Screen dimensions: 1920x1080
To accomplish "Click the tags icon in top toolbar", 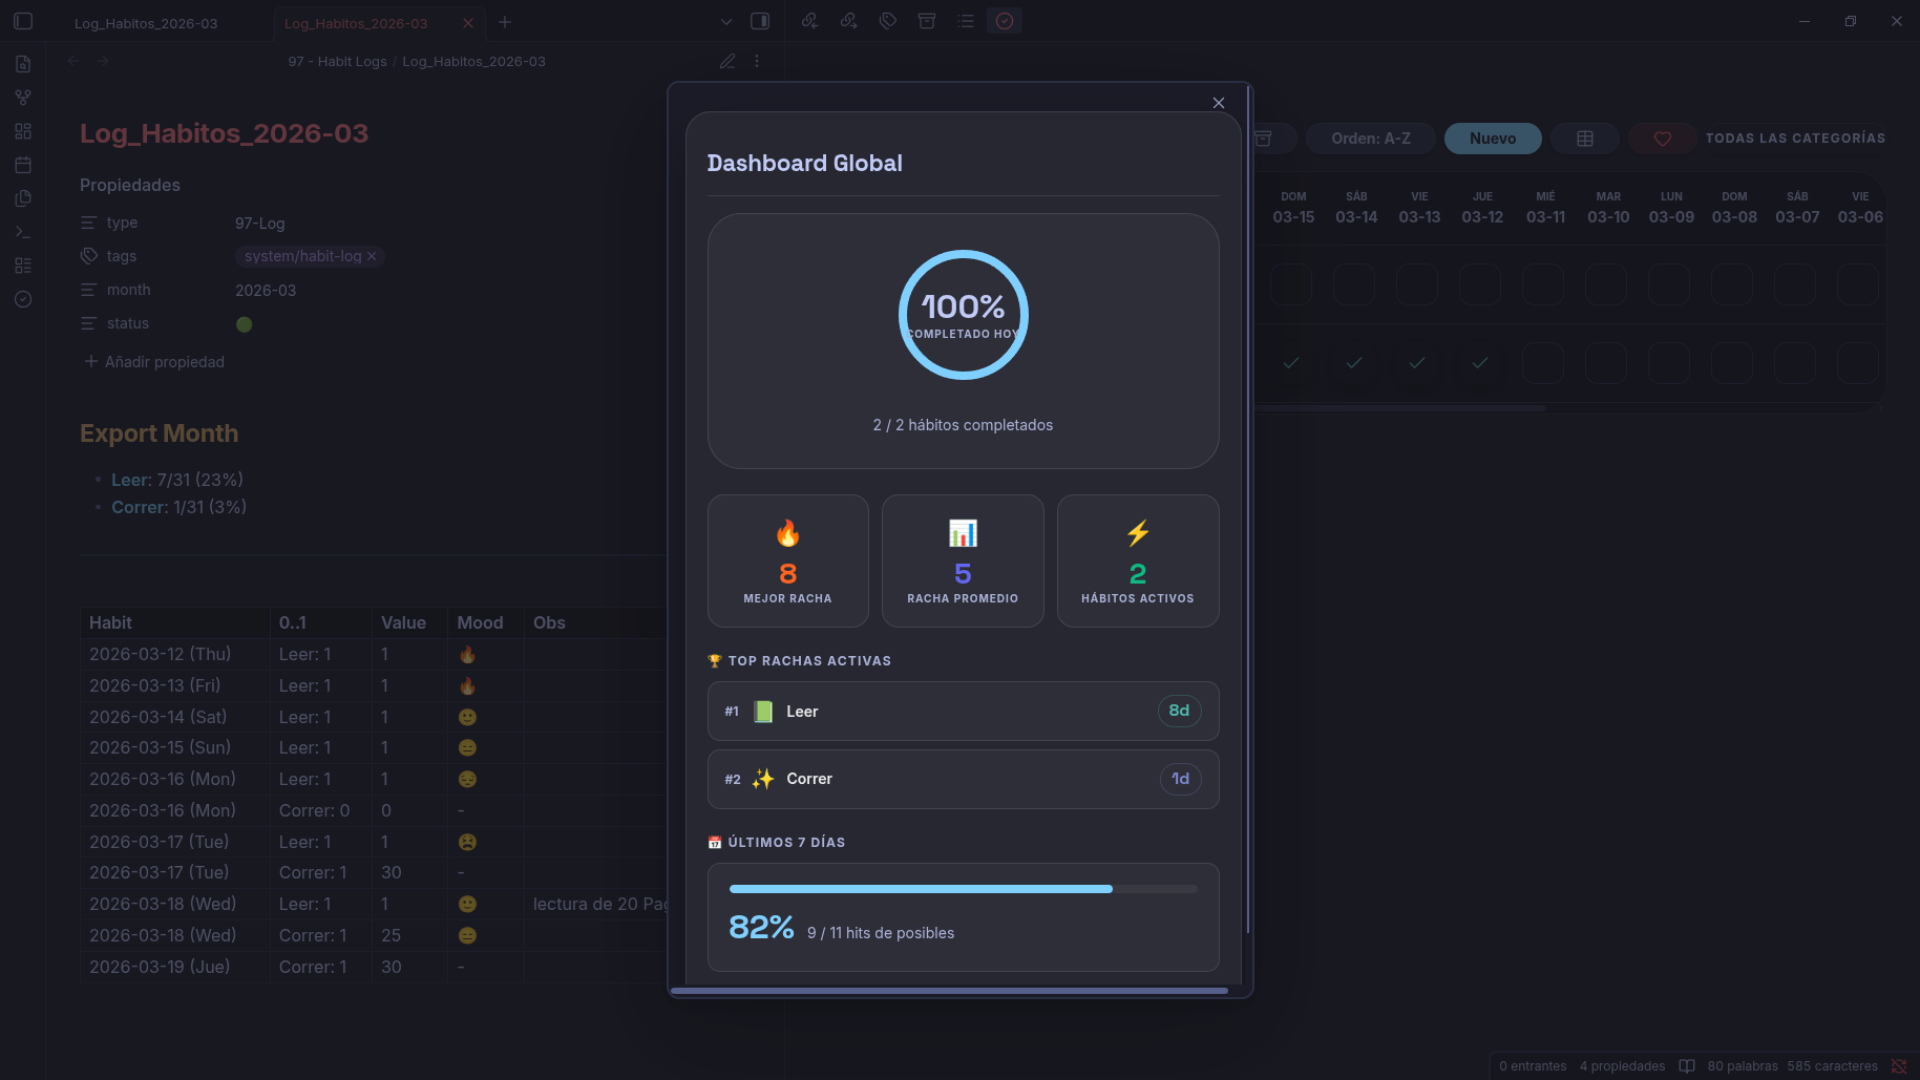I will (887, 21).
